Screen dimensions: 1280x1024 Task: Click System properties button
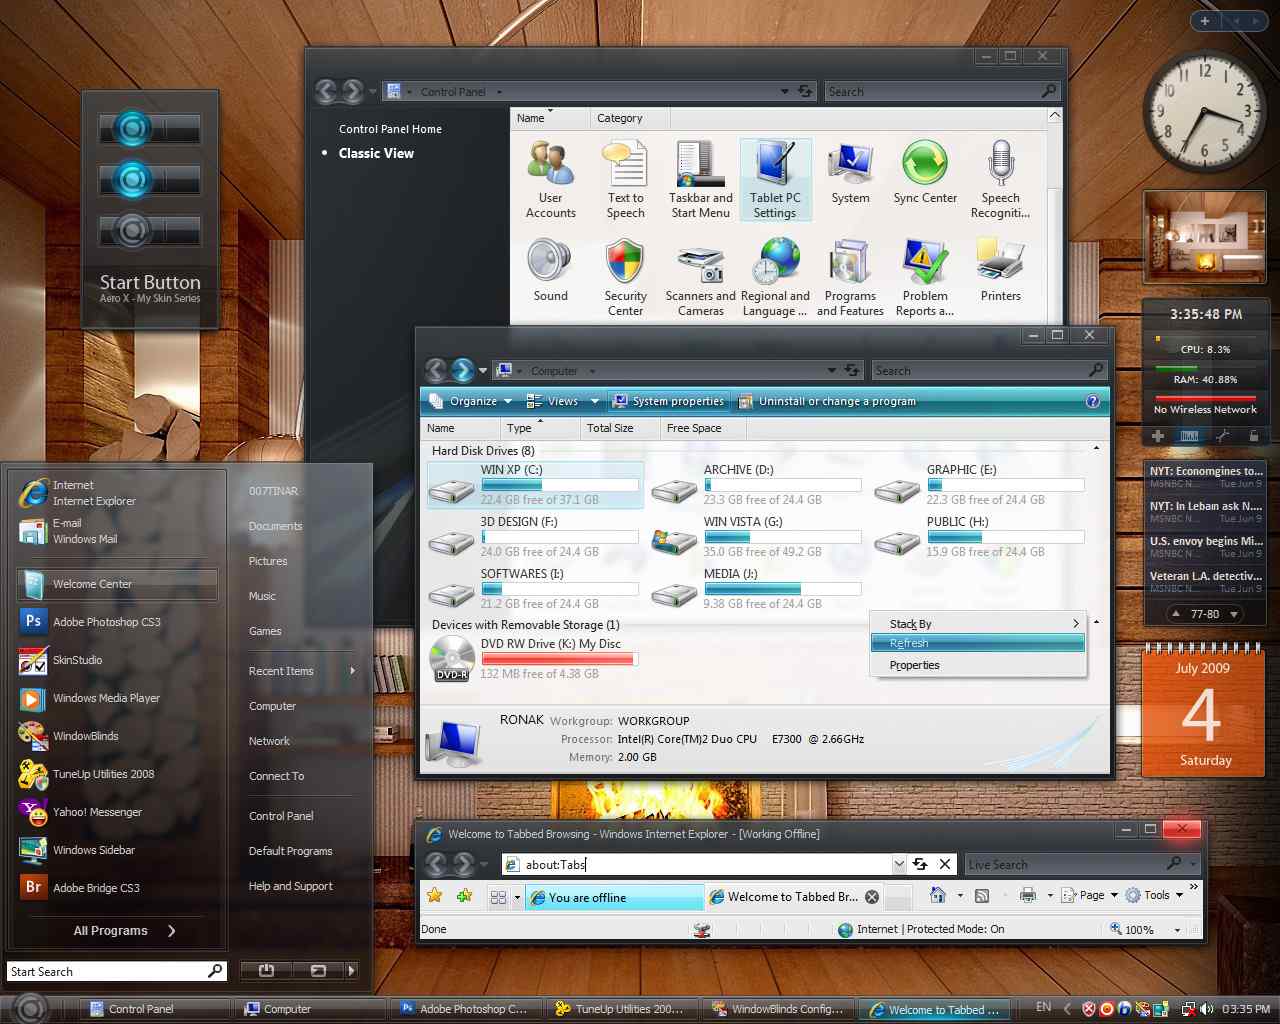668,401
